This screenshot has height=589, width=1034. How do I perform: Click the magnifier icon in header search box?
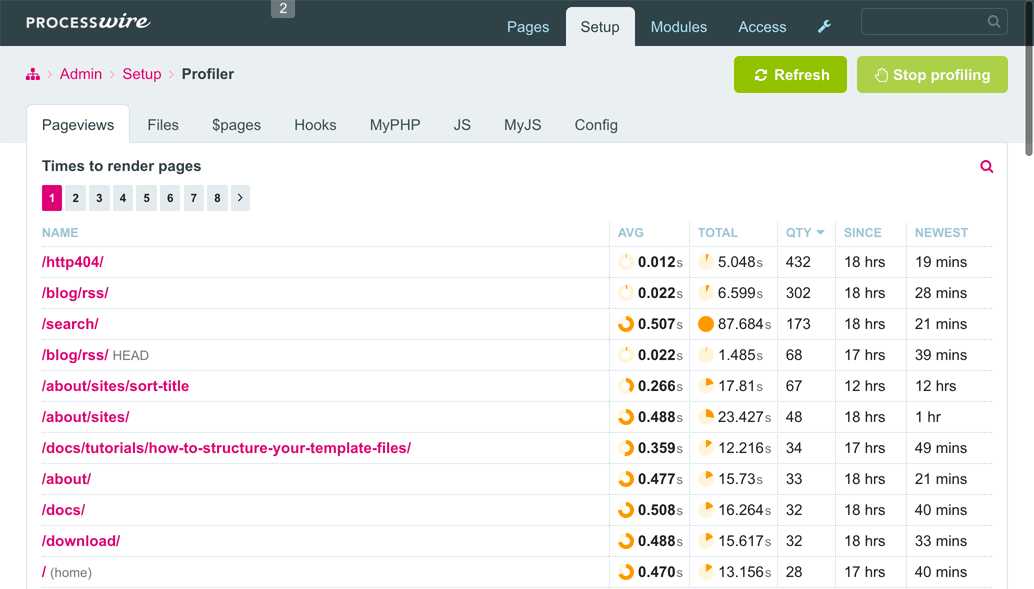tap(993, 22)
